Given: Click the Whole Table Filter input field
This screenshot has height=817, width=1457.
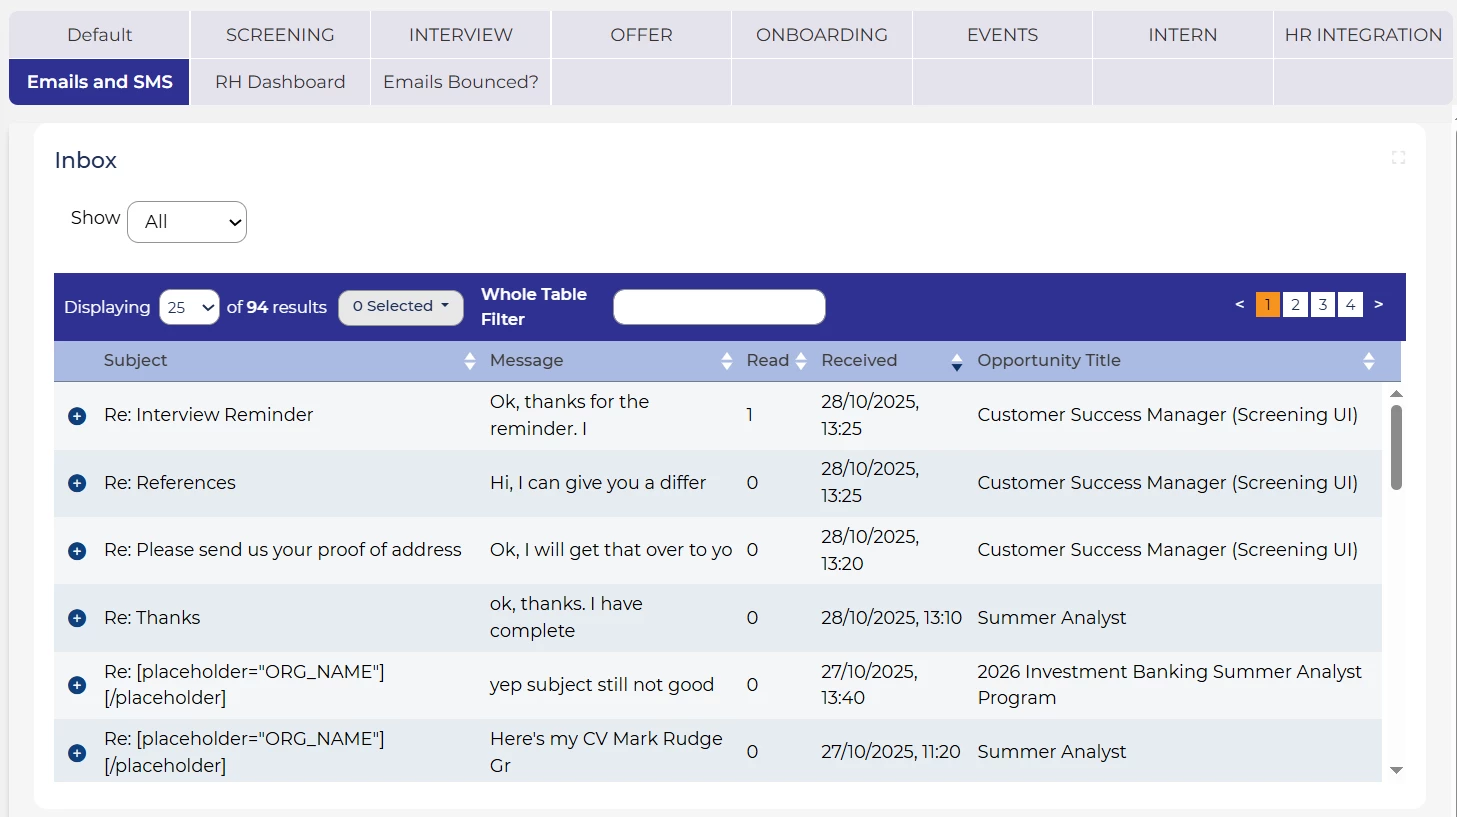Looking at the screenshot, I should (x=719, y=307).
